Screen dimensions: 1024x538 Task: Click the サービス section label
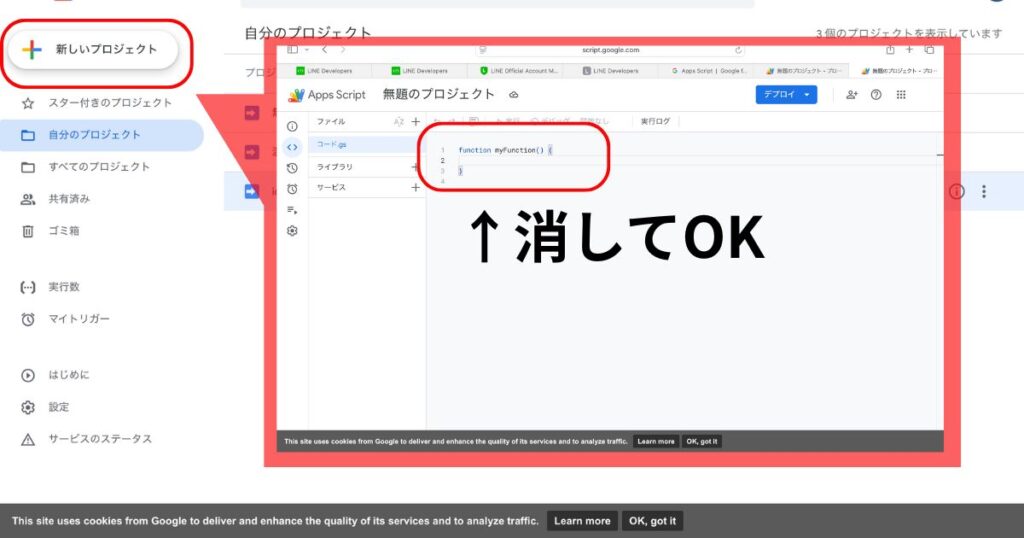point(331,188)
